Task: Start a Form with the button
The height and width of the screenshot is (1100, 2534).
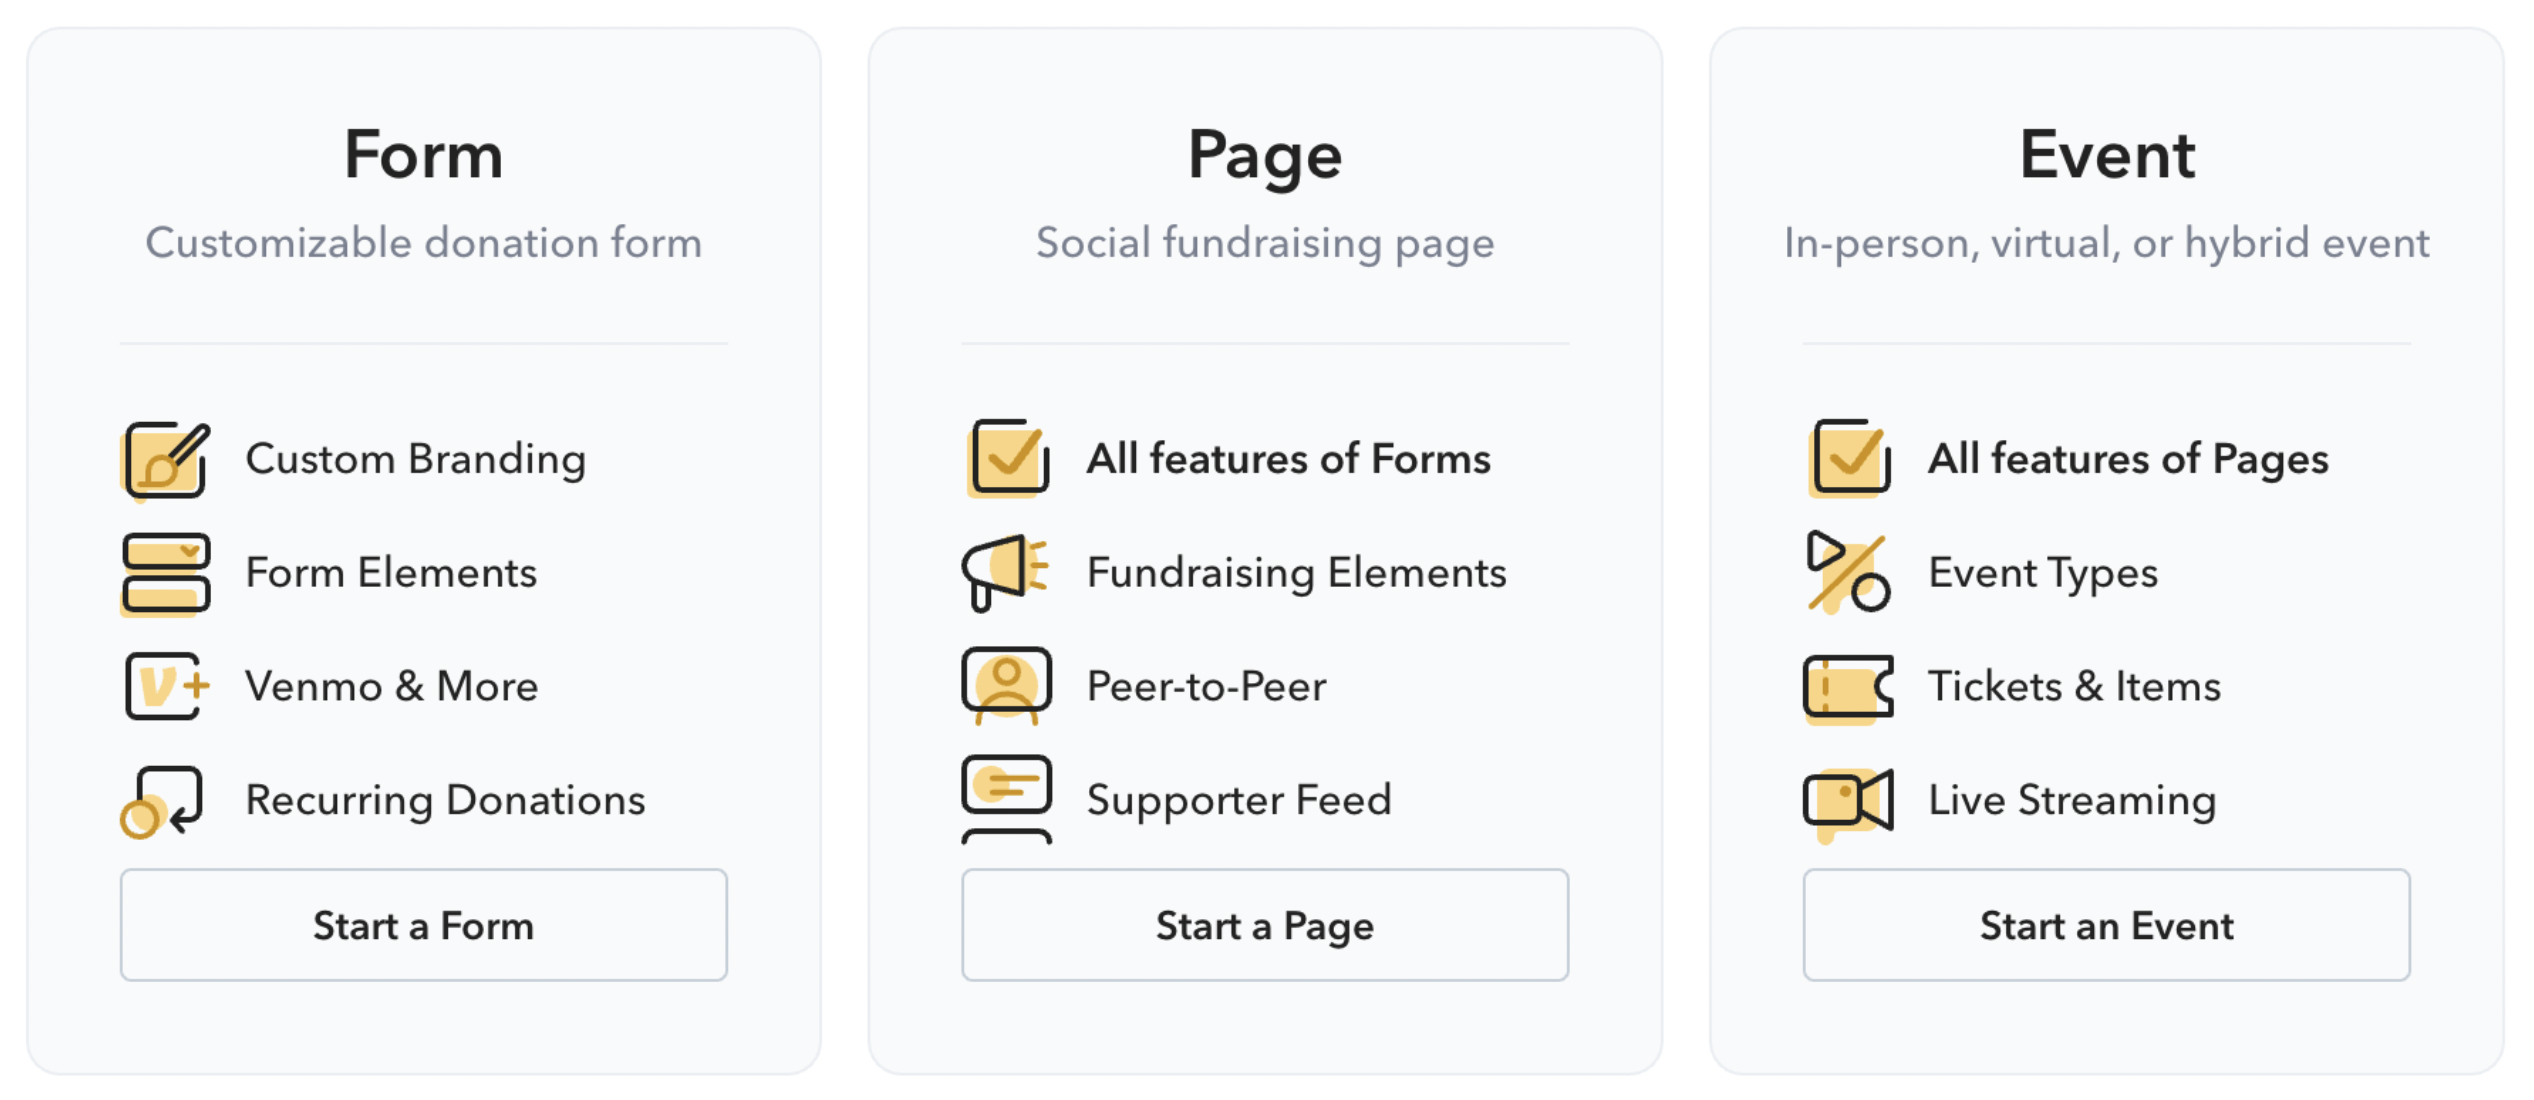Action: point(424,925)
